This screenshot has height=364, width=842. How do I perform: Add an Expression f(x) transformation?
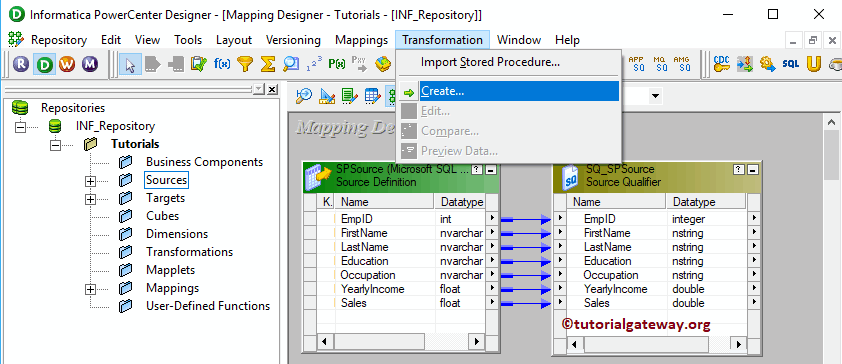coord(222,65)
